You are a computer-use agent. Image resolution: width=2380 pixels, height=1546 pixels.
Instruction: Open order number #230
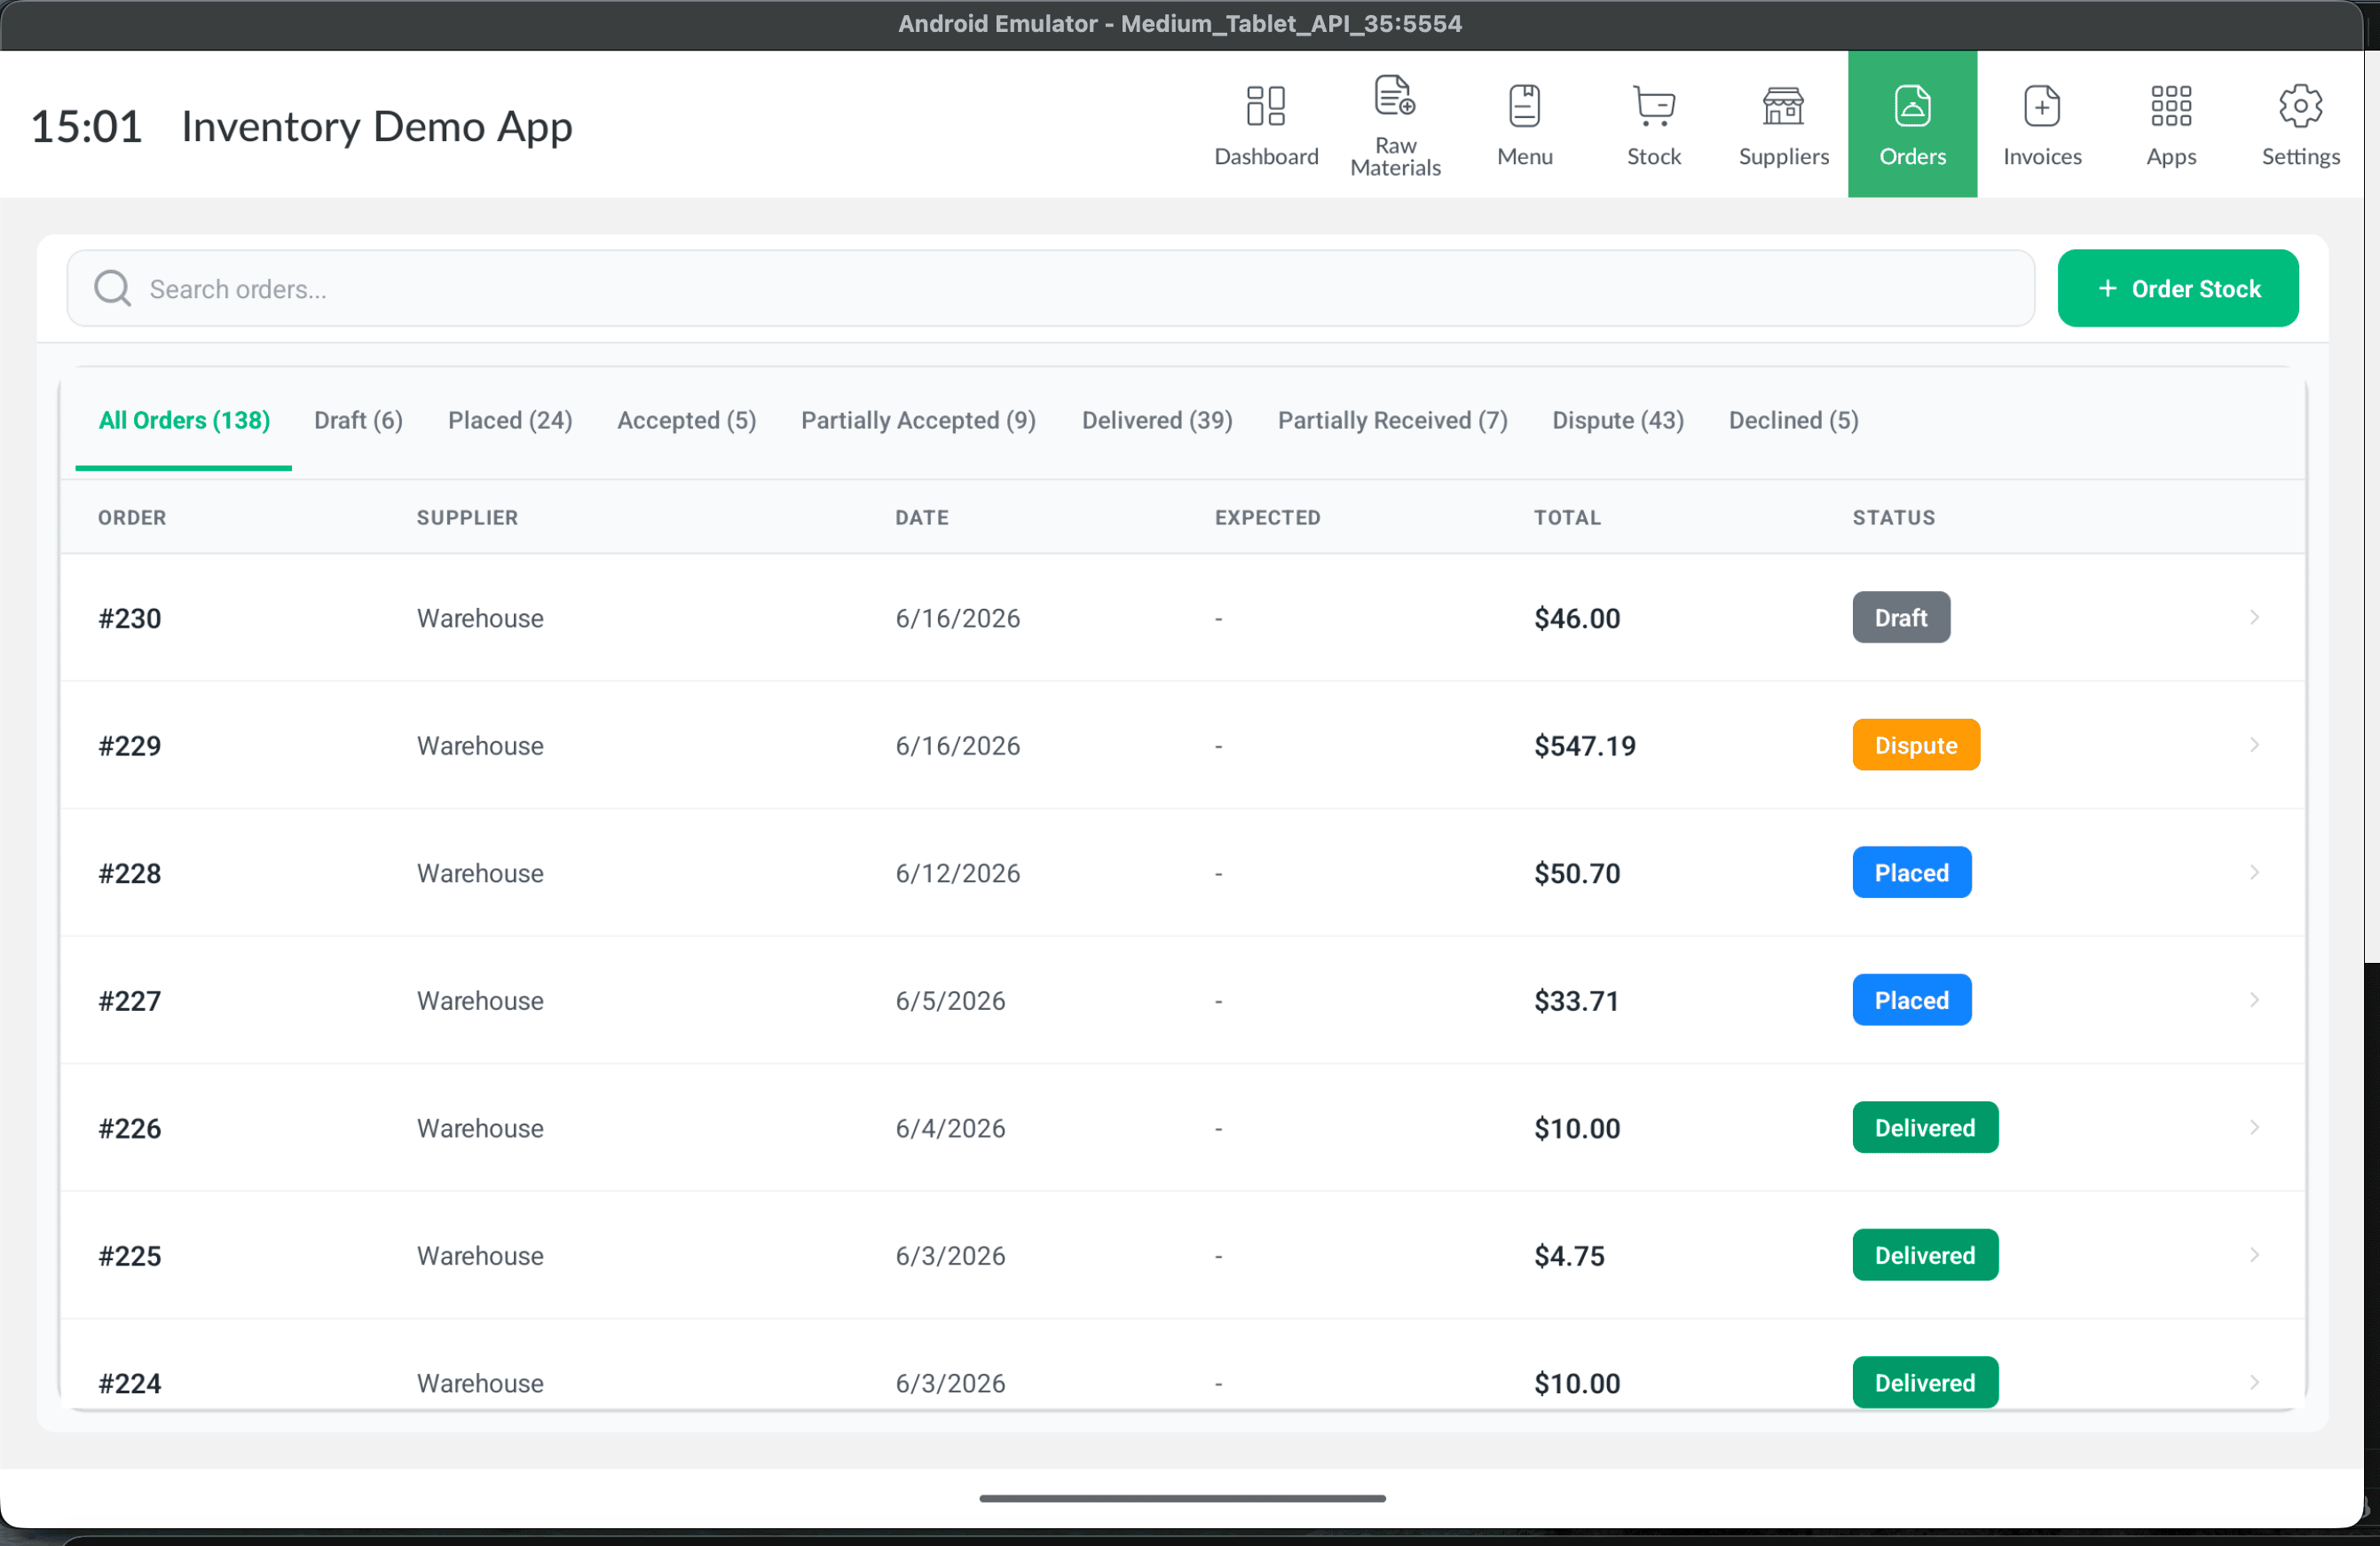click(129, 618)
